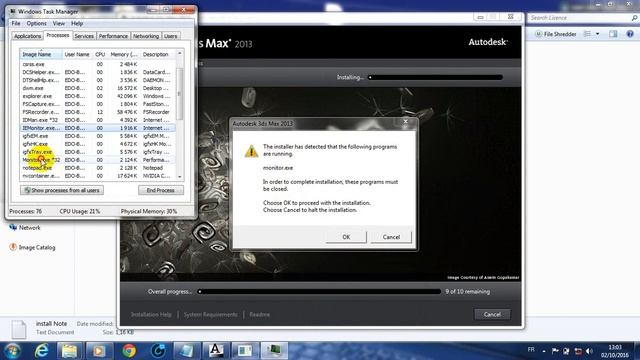This screenshot has width=640, height=360.
Task: Open Autodesk installer 'A' taskbar icon
Action: 216,351
